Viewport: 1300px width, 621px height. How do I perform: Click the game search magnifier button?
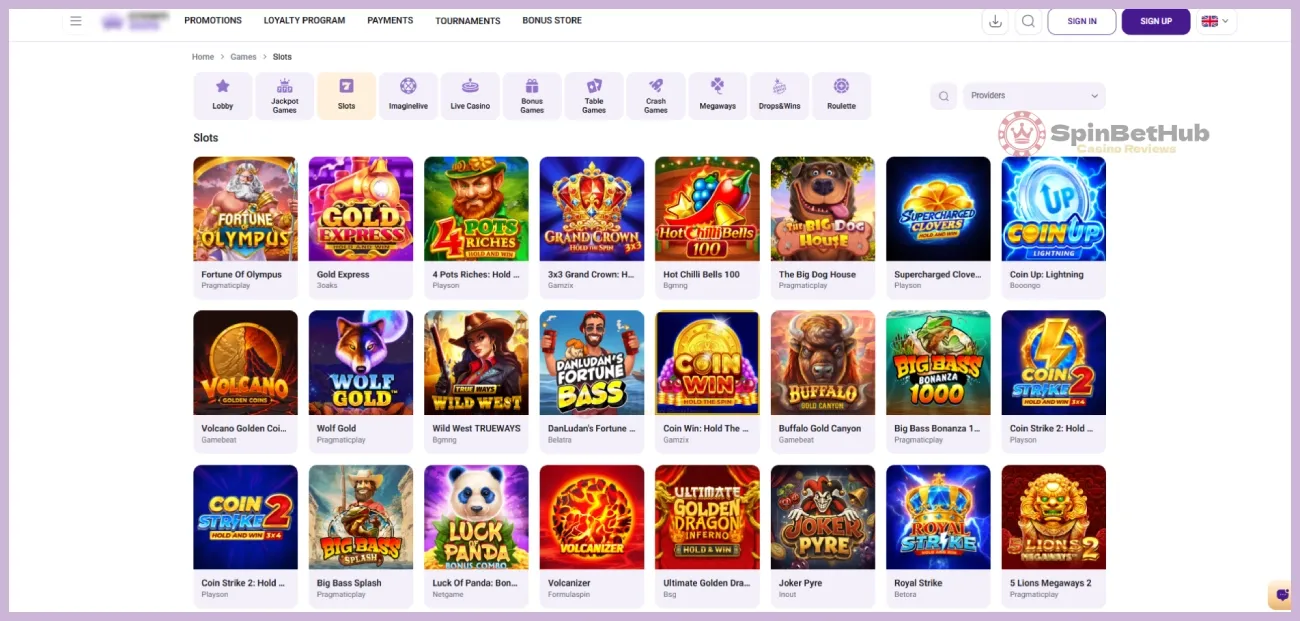tap(943, 96)
